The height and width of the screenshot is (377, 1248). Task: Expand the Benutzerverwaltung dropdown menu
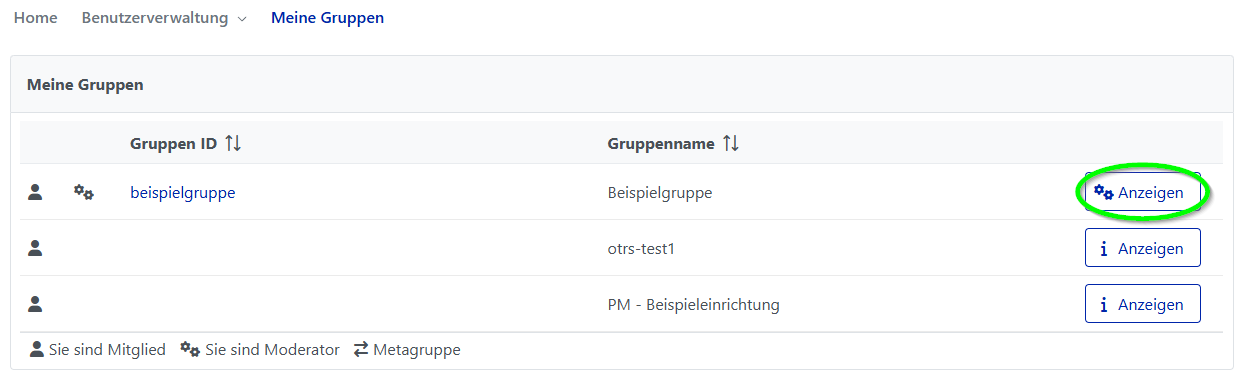point(164,18)
